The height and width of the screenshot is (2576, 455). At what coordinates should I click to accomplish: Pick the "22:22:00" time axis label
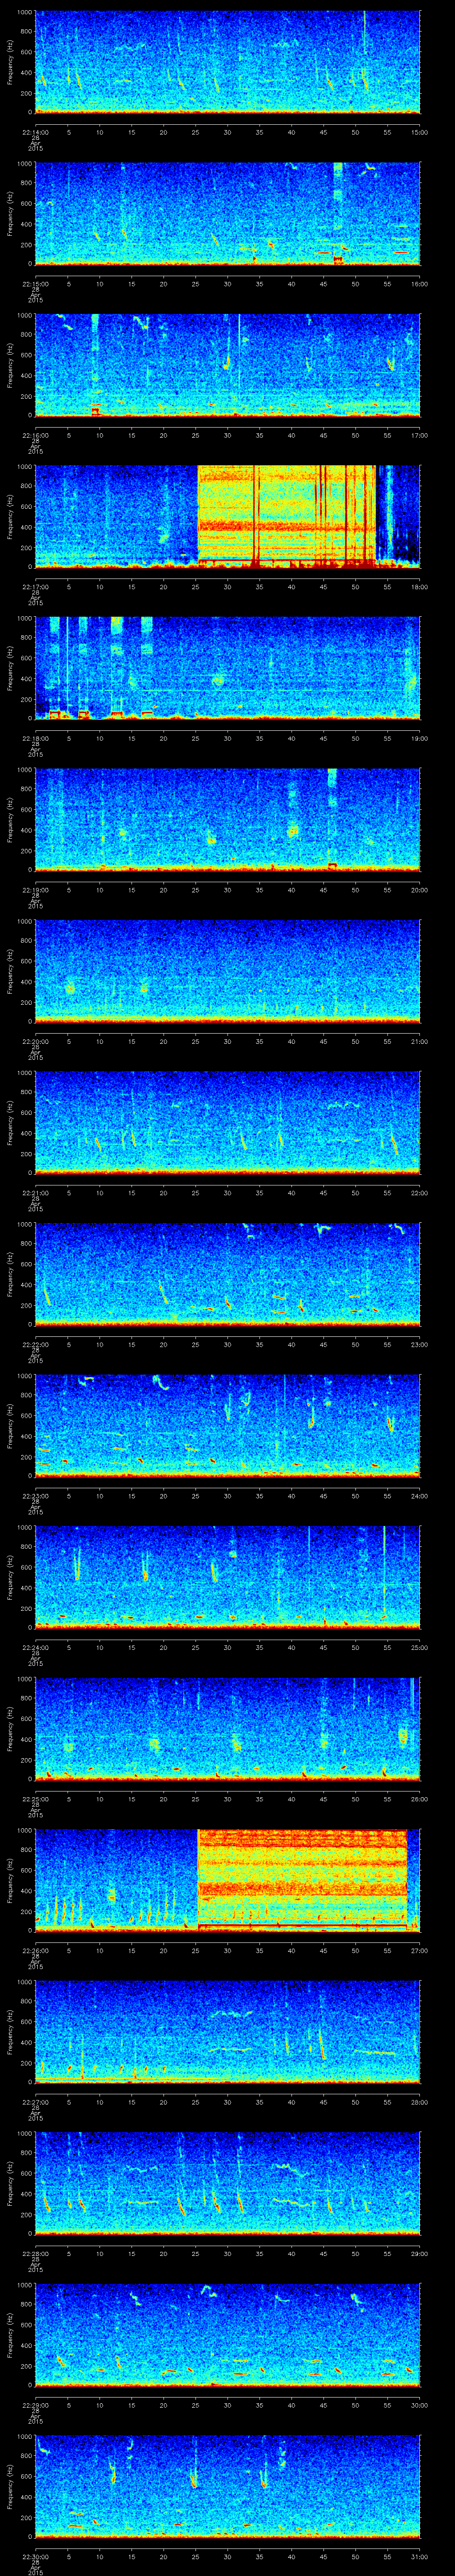coord(35,1344)
